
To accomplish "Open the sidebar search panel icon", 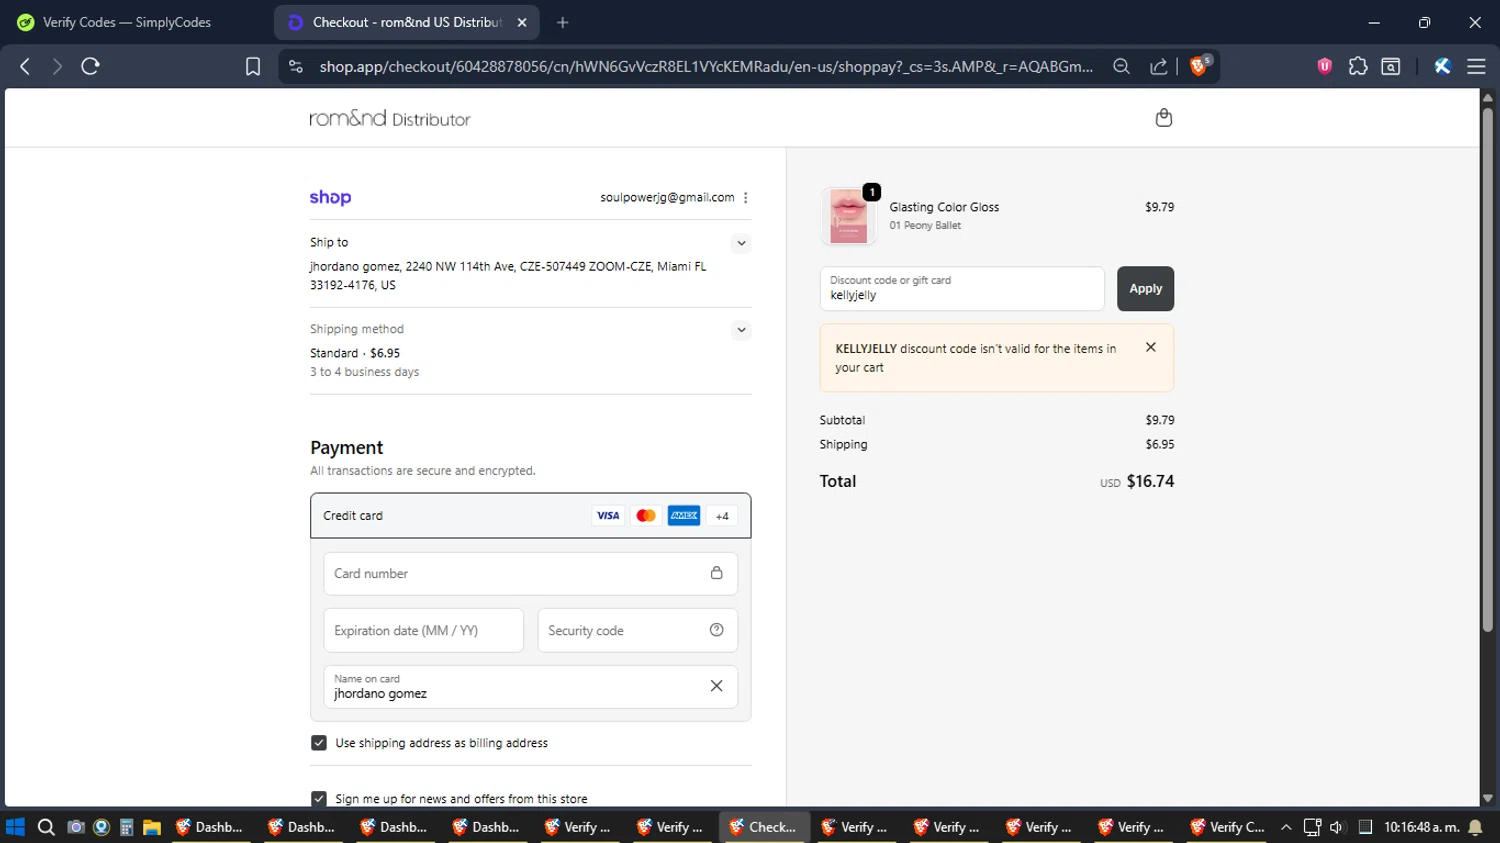I will [x=1391, y=66].
